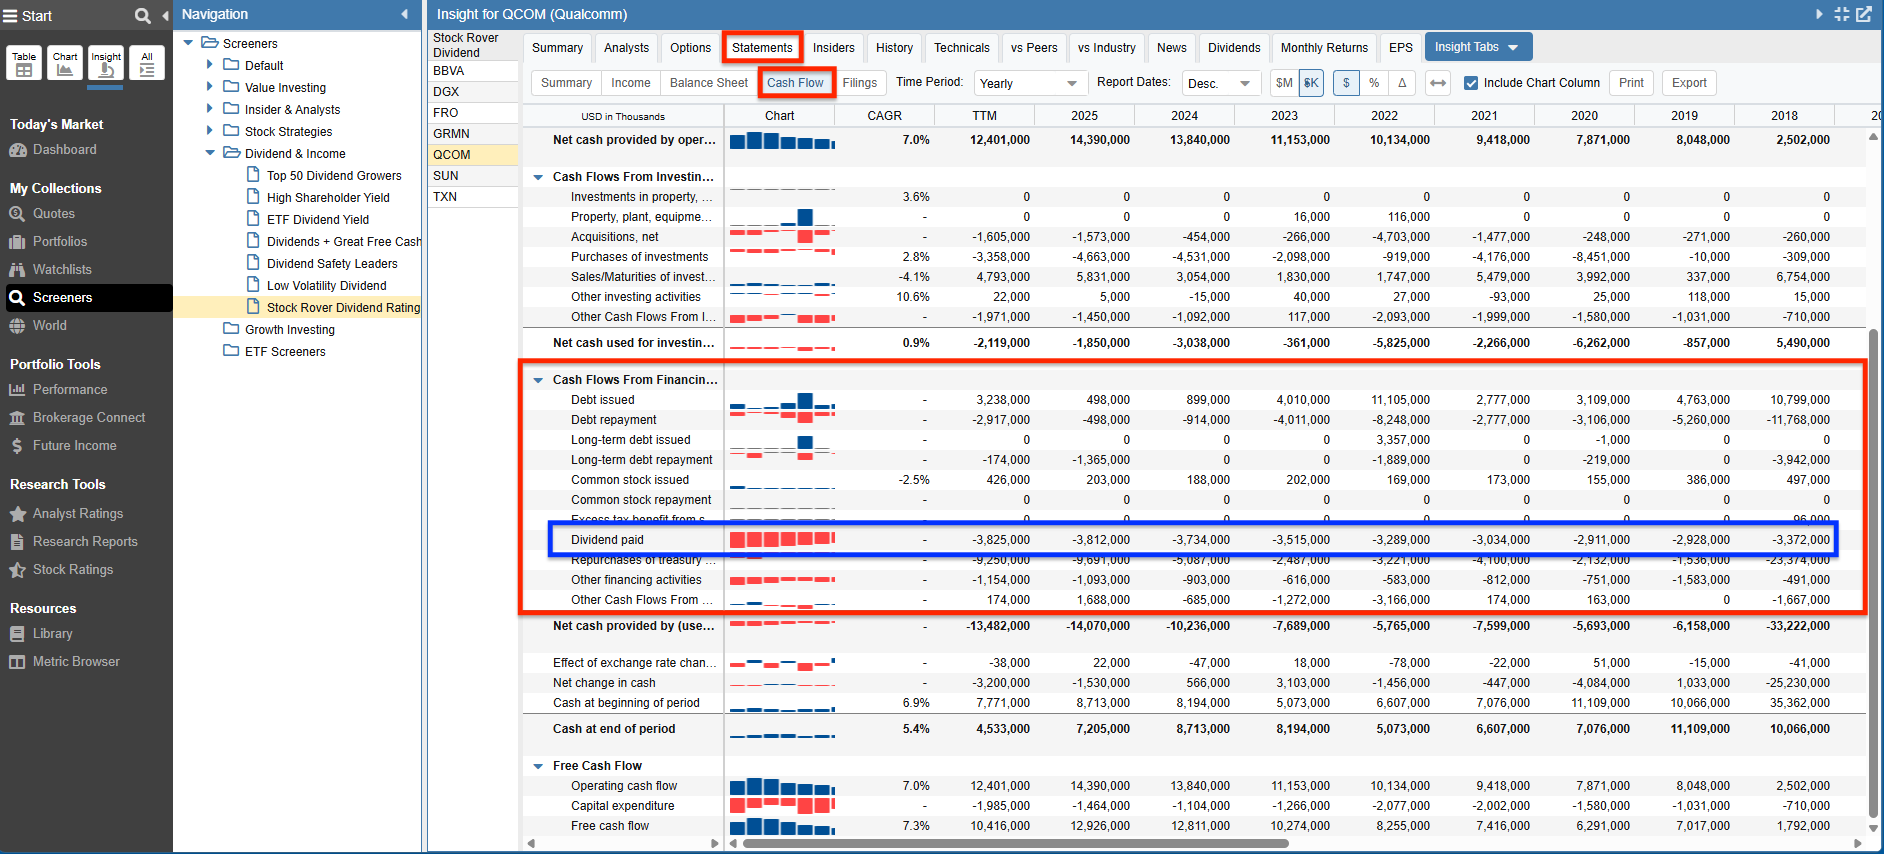Open the Insight Tabs dropdown
The image size is (1884, 854).
click(x=1477, y=47)
